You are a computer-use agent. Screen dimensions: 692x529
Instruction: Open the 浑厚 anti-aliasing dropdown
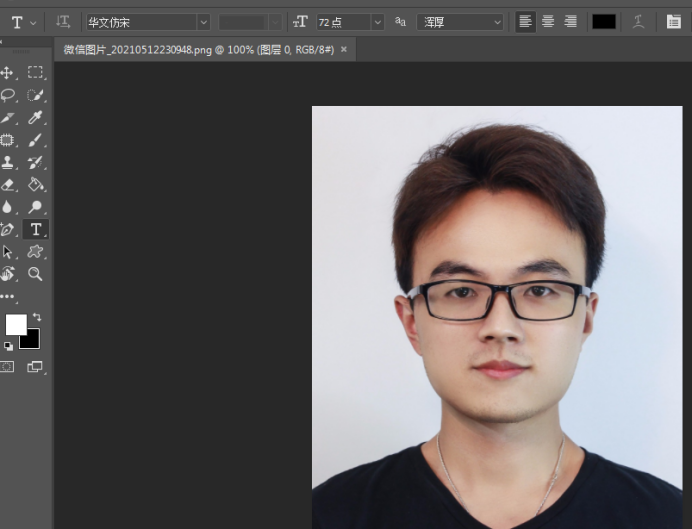[461, 22]
